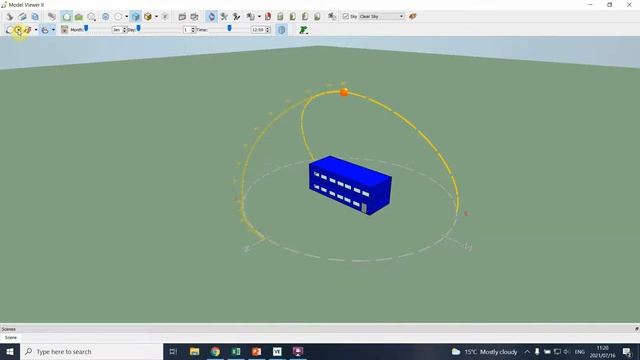Open Task View from the taskbar
Screen dimensions: 640x360
tap(173, 351)
